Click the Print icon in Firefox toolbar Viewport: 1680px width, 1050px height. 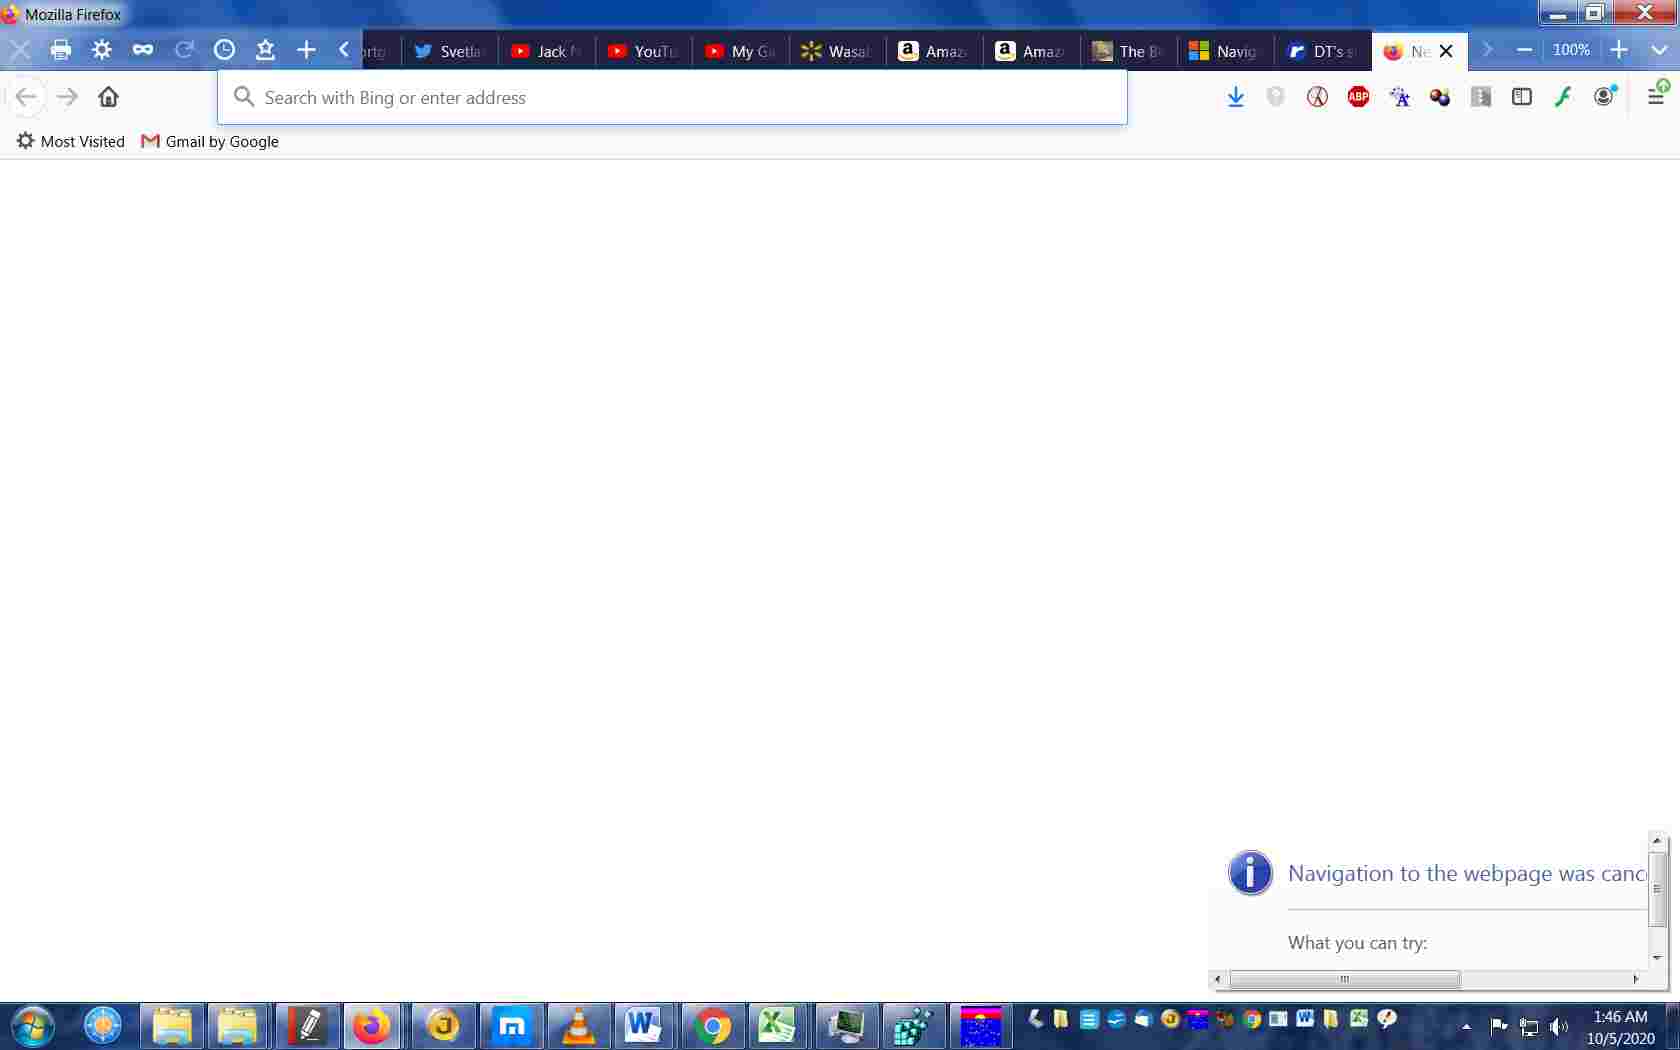coord(61,49)
